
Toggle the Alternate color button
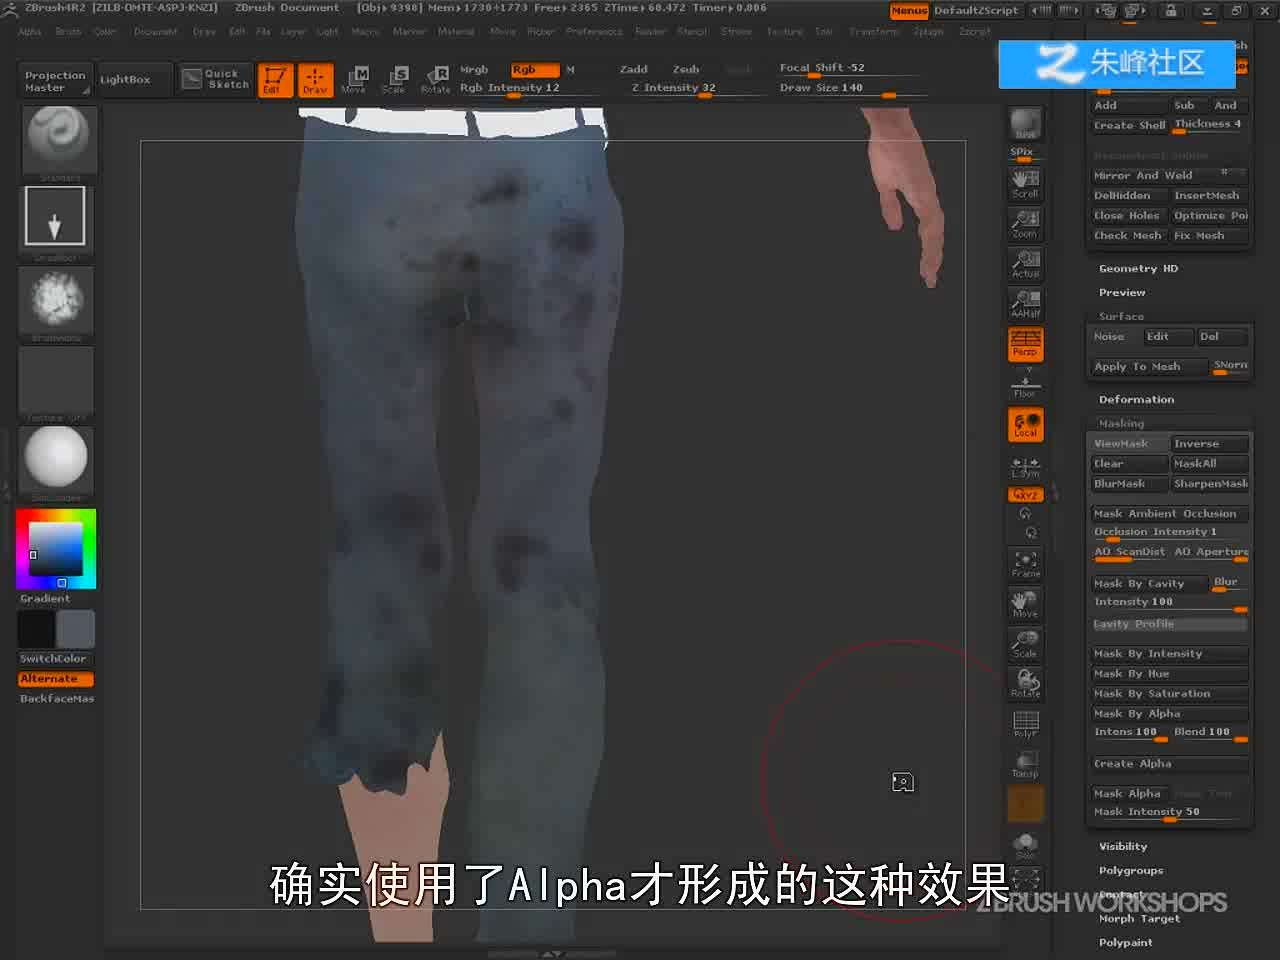56,679
